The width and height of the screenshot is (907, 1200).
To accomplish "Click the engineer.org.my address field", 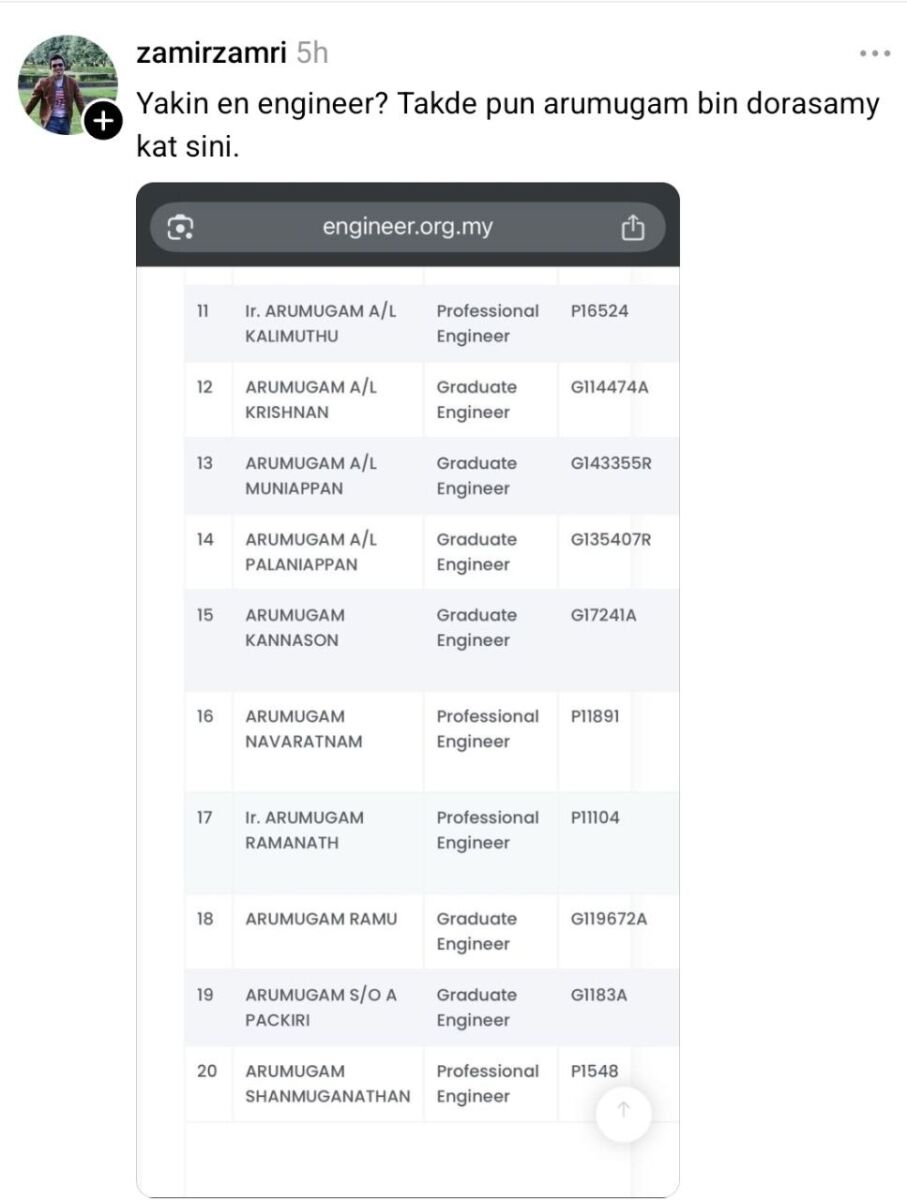I will tap(407, 227).
